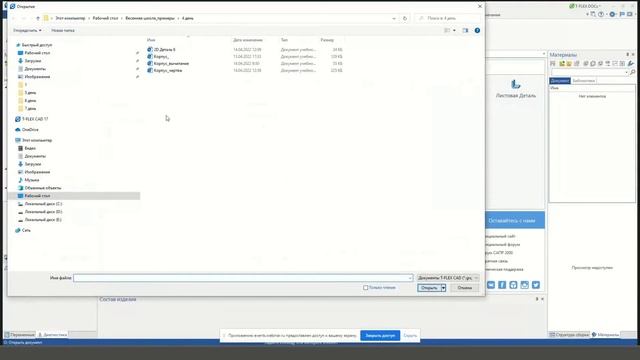Expand the Открыть button split arrow
The image size is (640, 360).
443,288
